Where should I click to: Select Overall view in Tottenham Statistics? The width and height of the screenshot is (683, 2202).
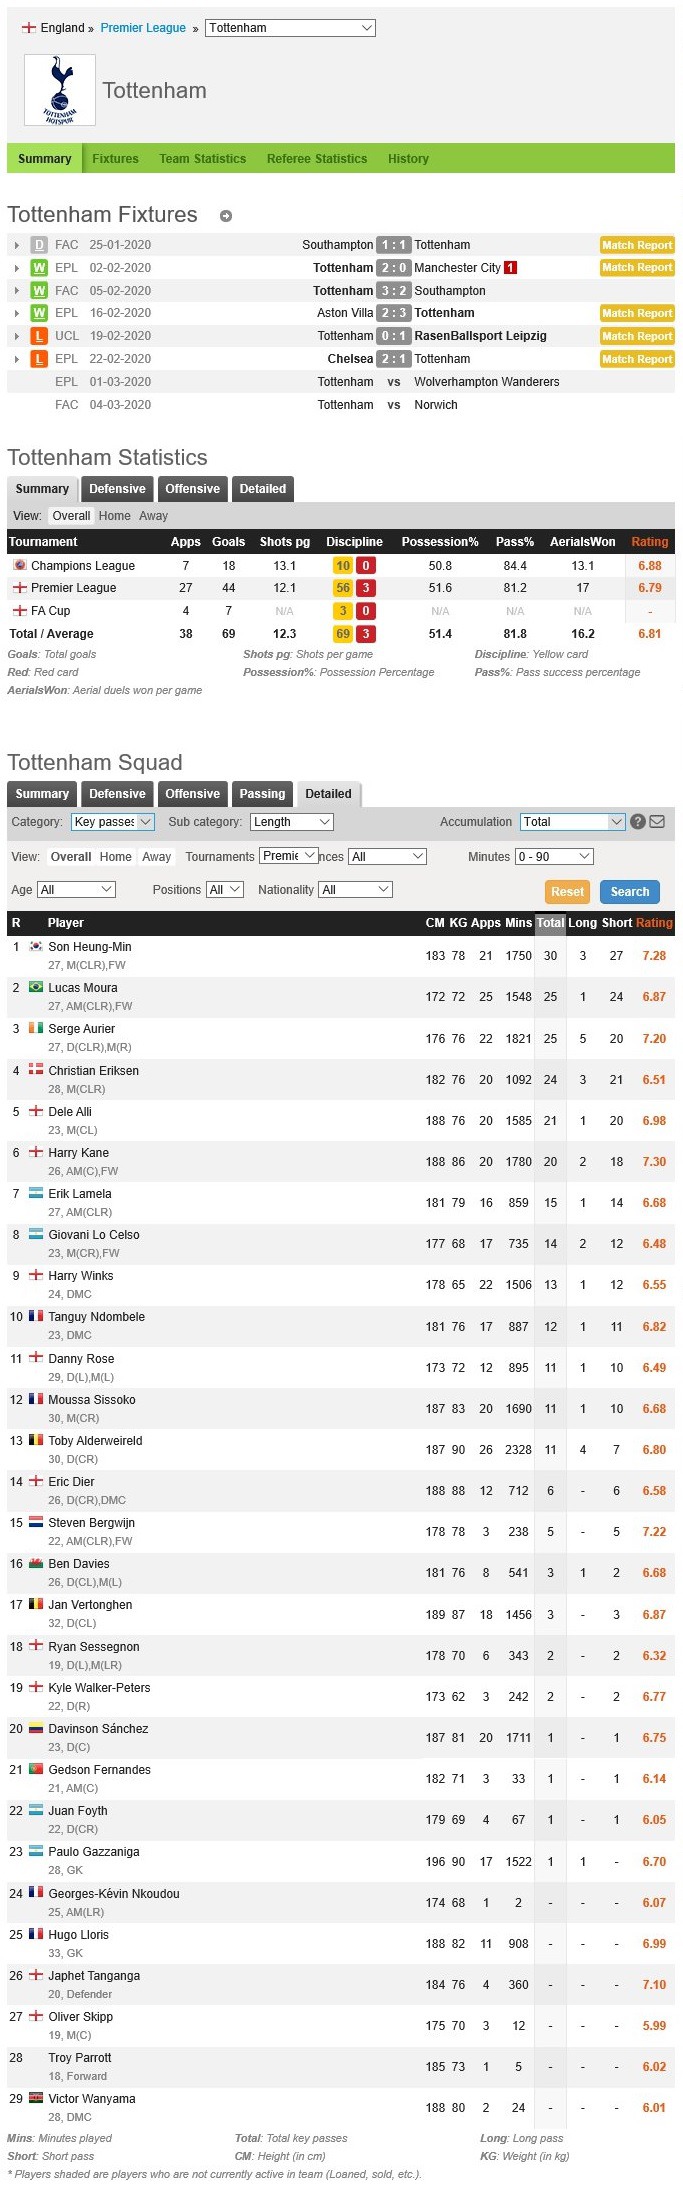[71, 516]
